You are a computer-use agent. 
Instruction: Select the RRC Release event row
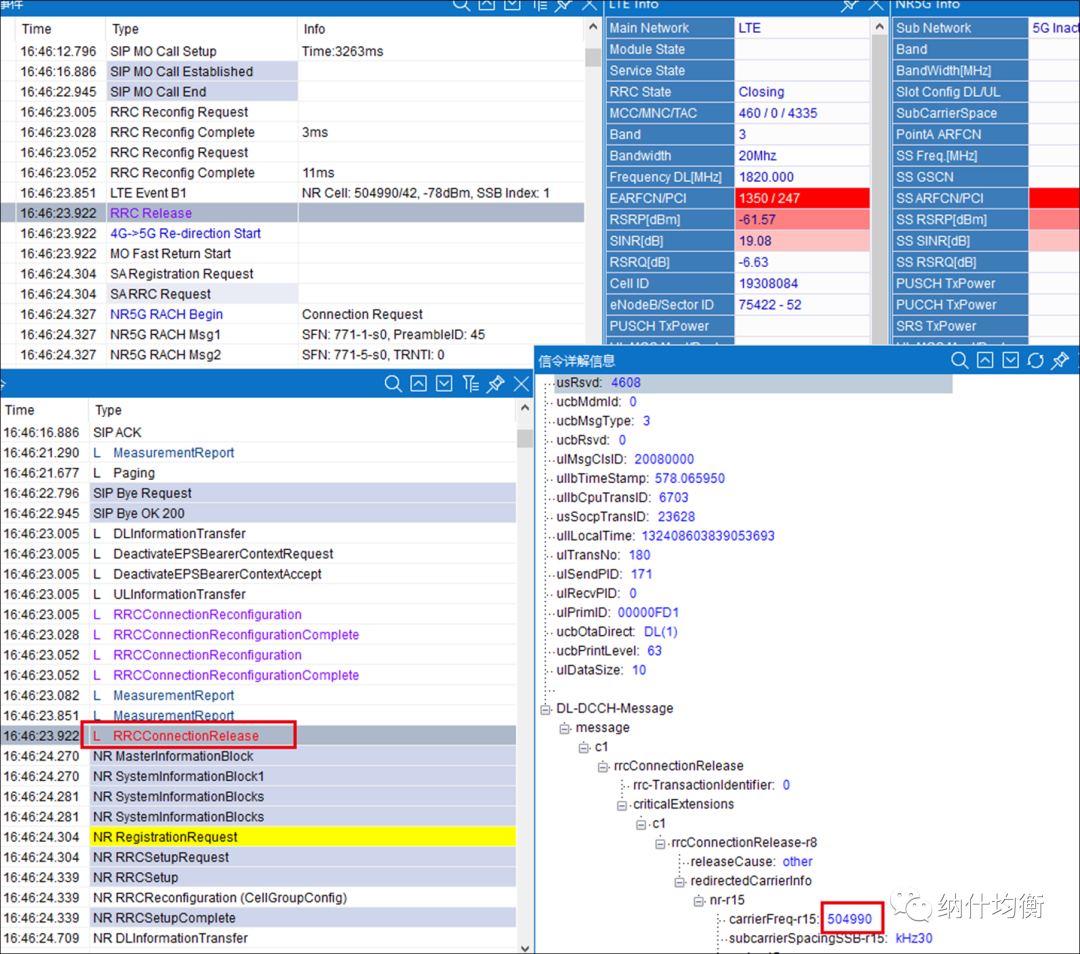tap(293, 213)
